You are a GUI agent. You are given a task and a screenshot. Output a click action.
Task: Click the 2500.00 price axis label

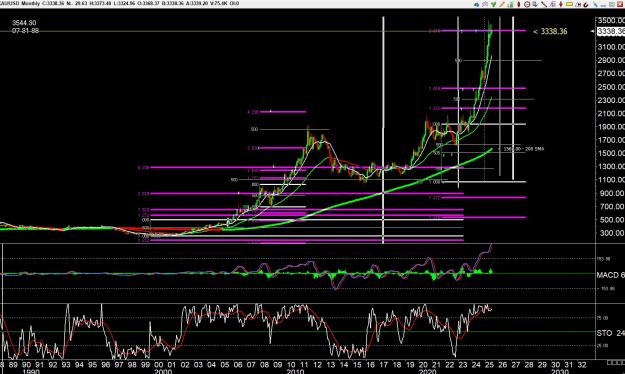[611, 87]
